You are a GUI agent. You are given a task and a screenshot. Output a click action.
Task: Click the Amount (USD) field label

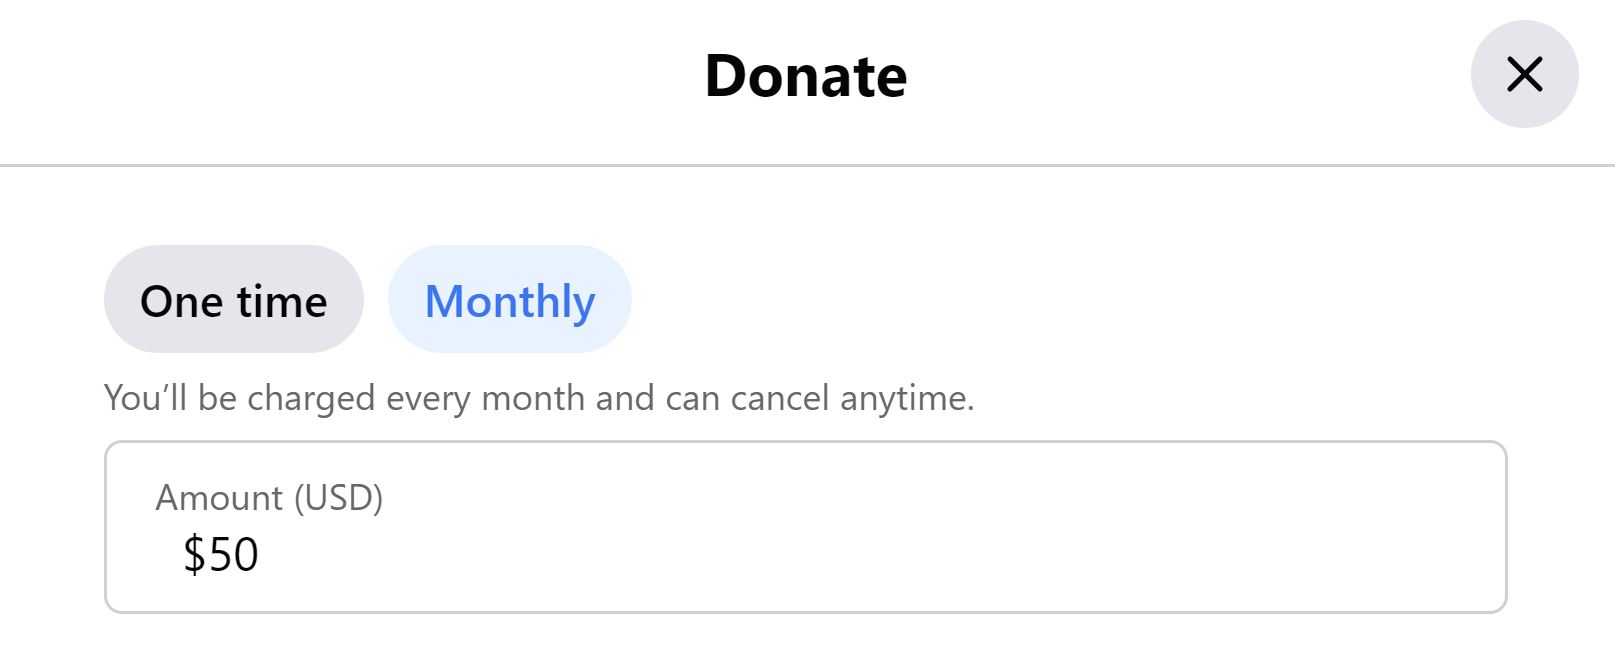click(269, 498)
